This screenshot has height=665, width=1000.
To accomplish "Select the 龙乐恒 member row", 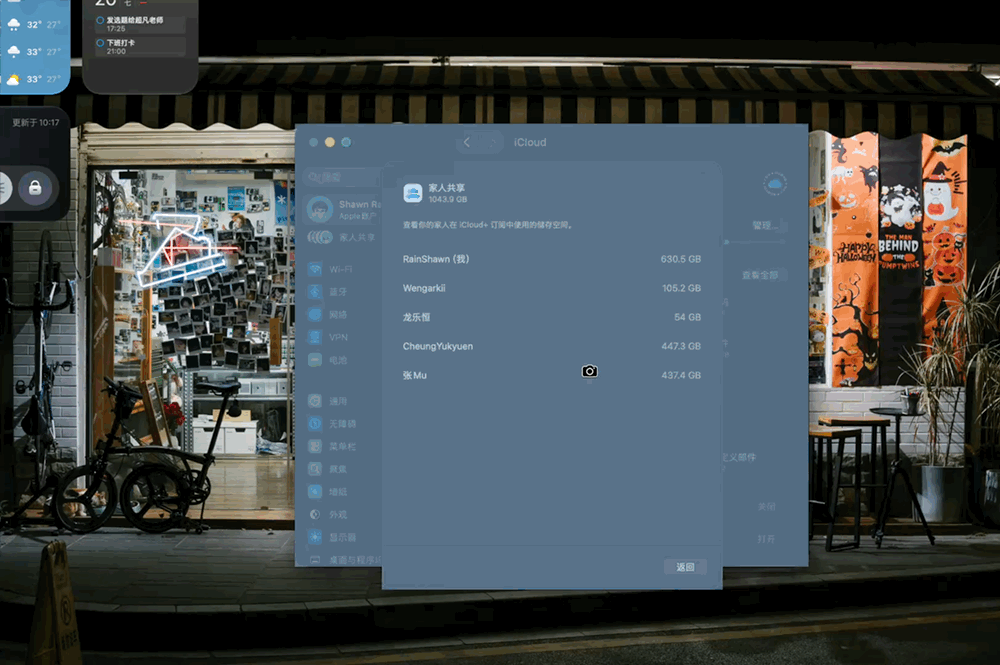I will 552,317.
